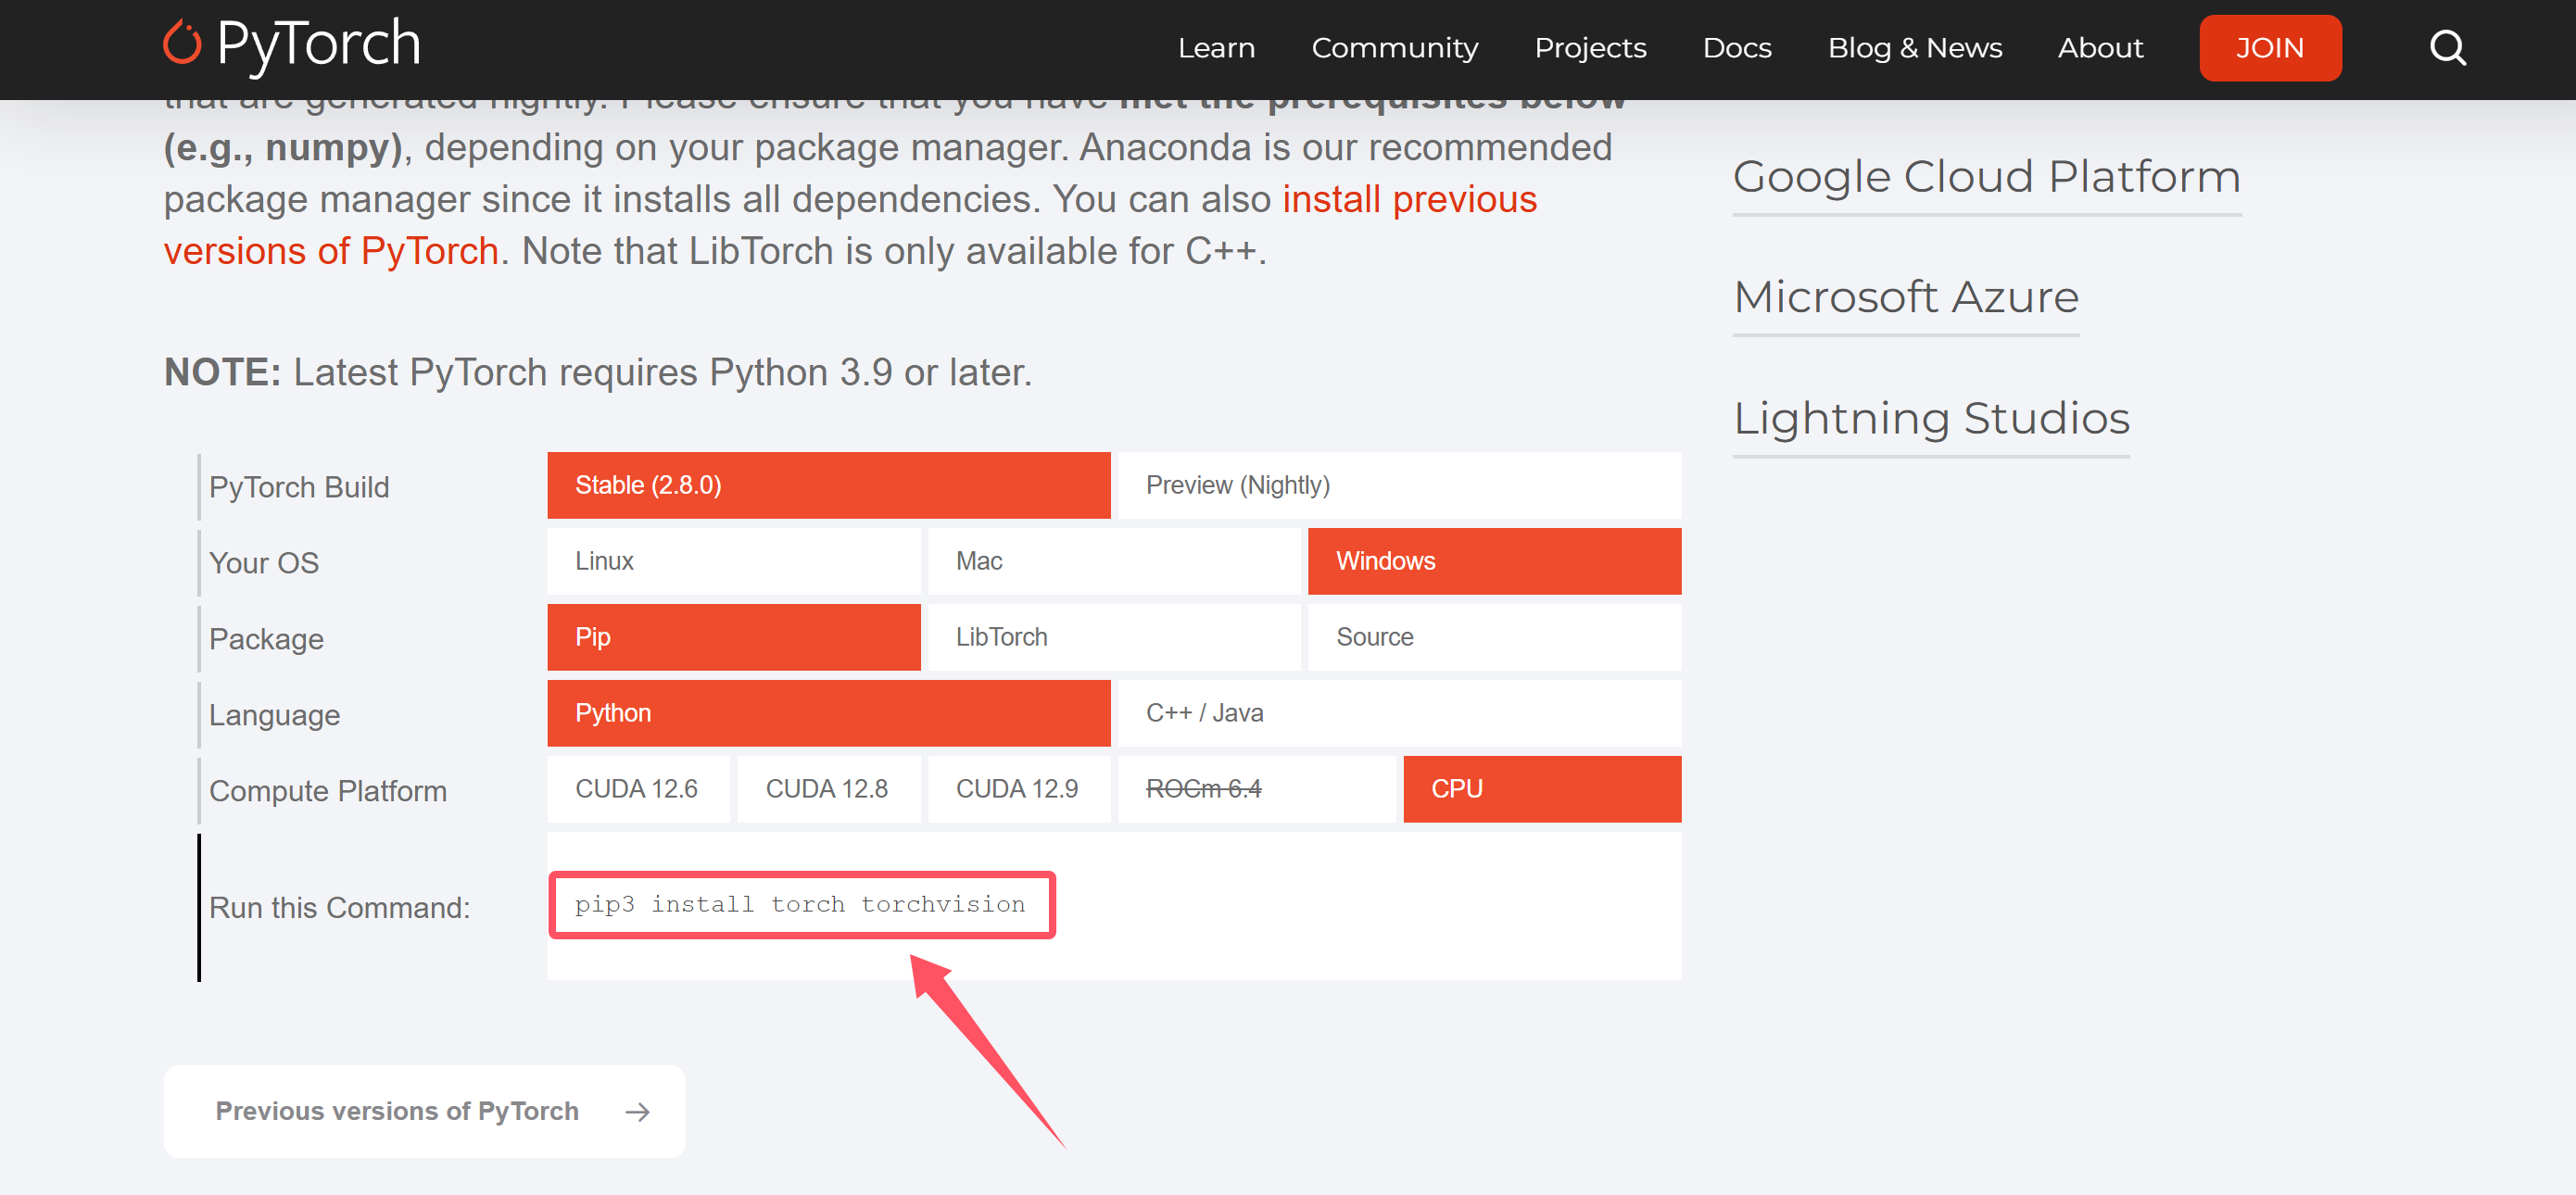Follow install previous versions of PyTorch link
The image size is (2576, 1195).
tap(1408, 200)
